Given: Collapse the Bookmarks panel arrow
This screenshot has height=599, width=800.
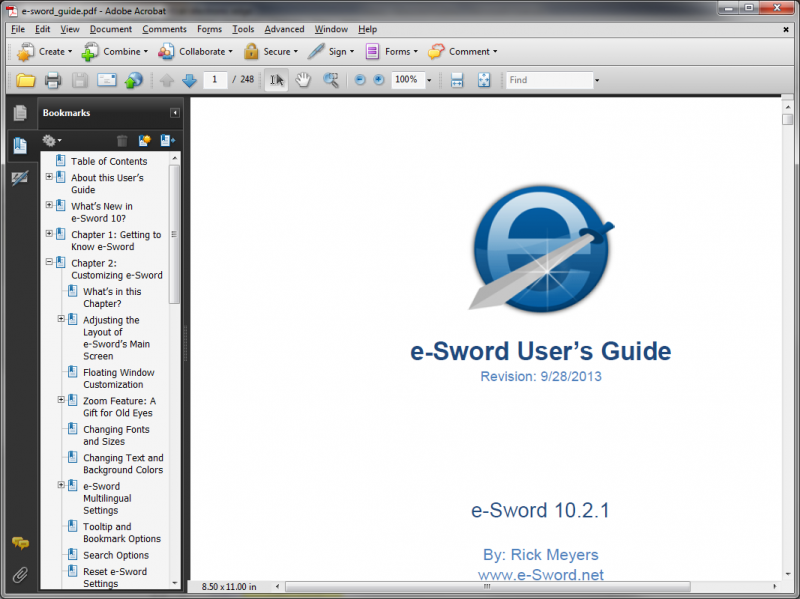Looking at the screenshot, I should pos(175,113).
